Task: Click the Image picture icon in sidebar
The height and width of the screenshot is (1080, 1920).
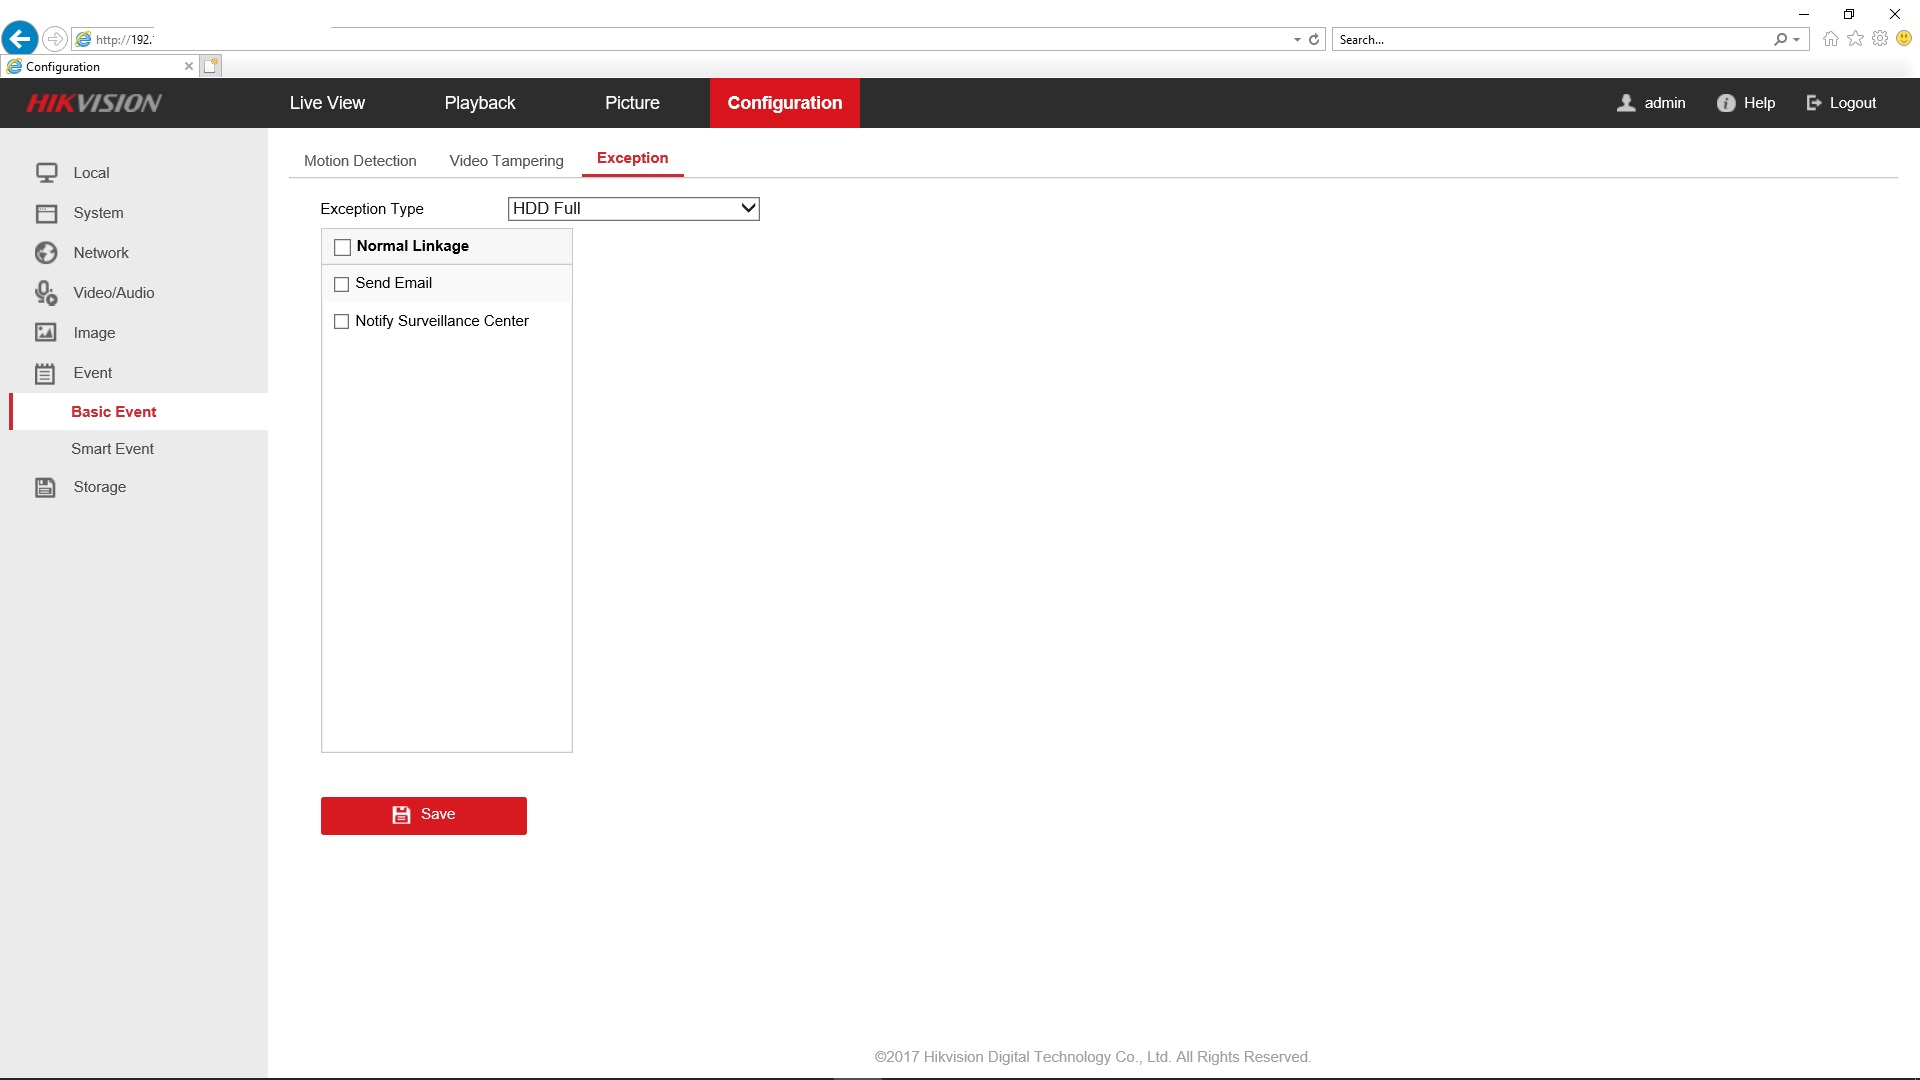Action: click(46, 333)
